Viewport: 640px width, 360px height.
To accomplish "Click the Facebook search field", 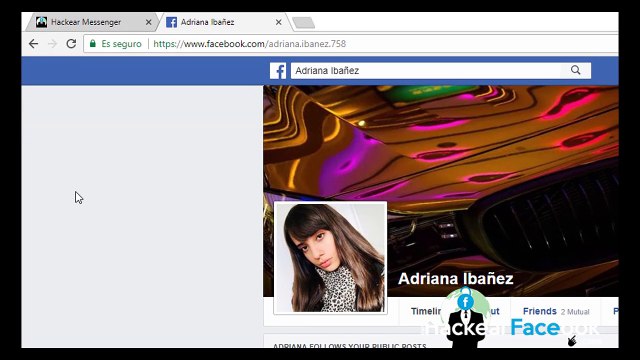I will pos(426,71).
